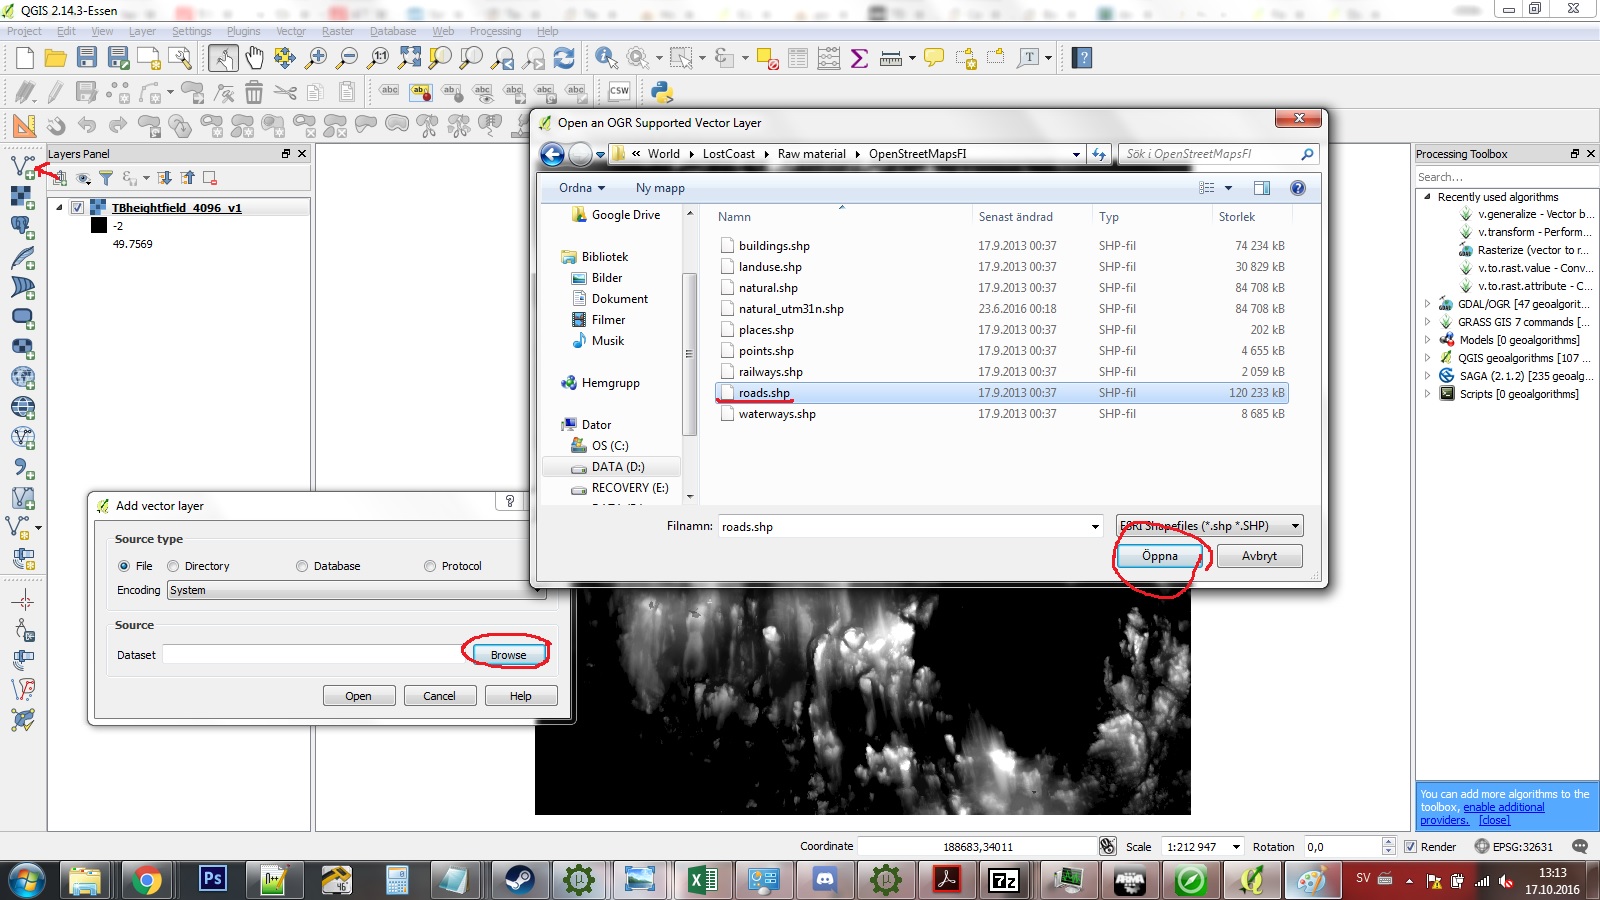
Task: Open the ESRI Shapefiles file type dropdown
Action: coord(1295,526)
